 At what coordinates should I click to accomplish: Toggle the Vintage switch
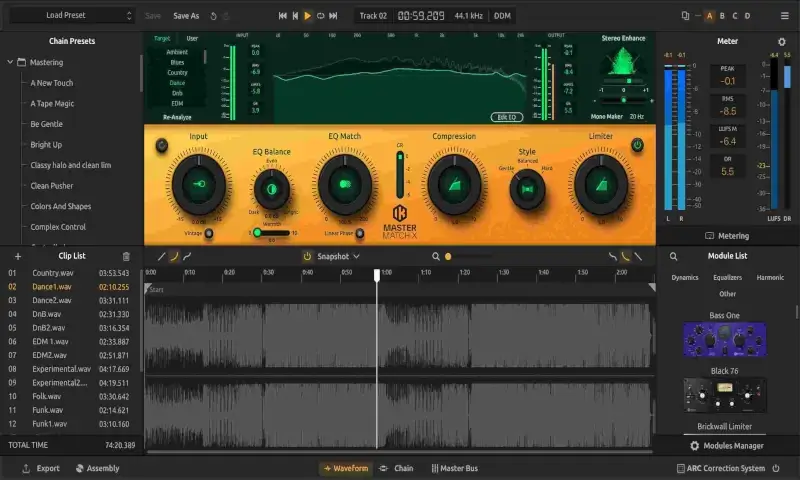(x=209, y=234)
